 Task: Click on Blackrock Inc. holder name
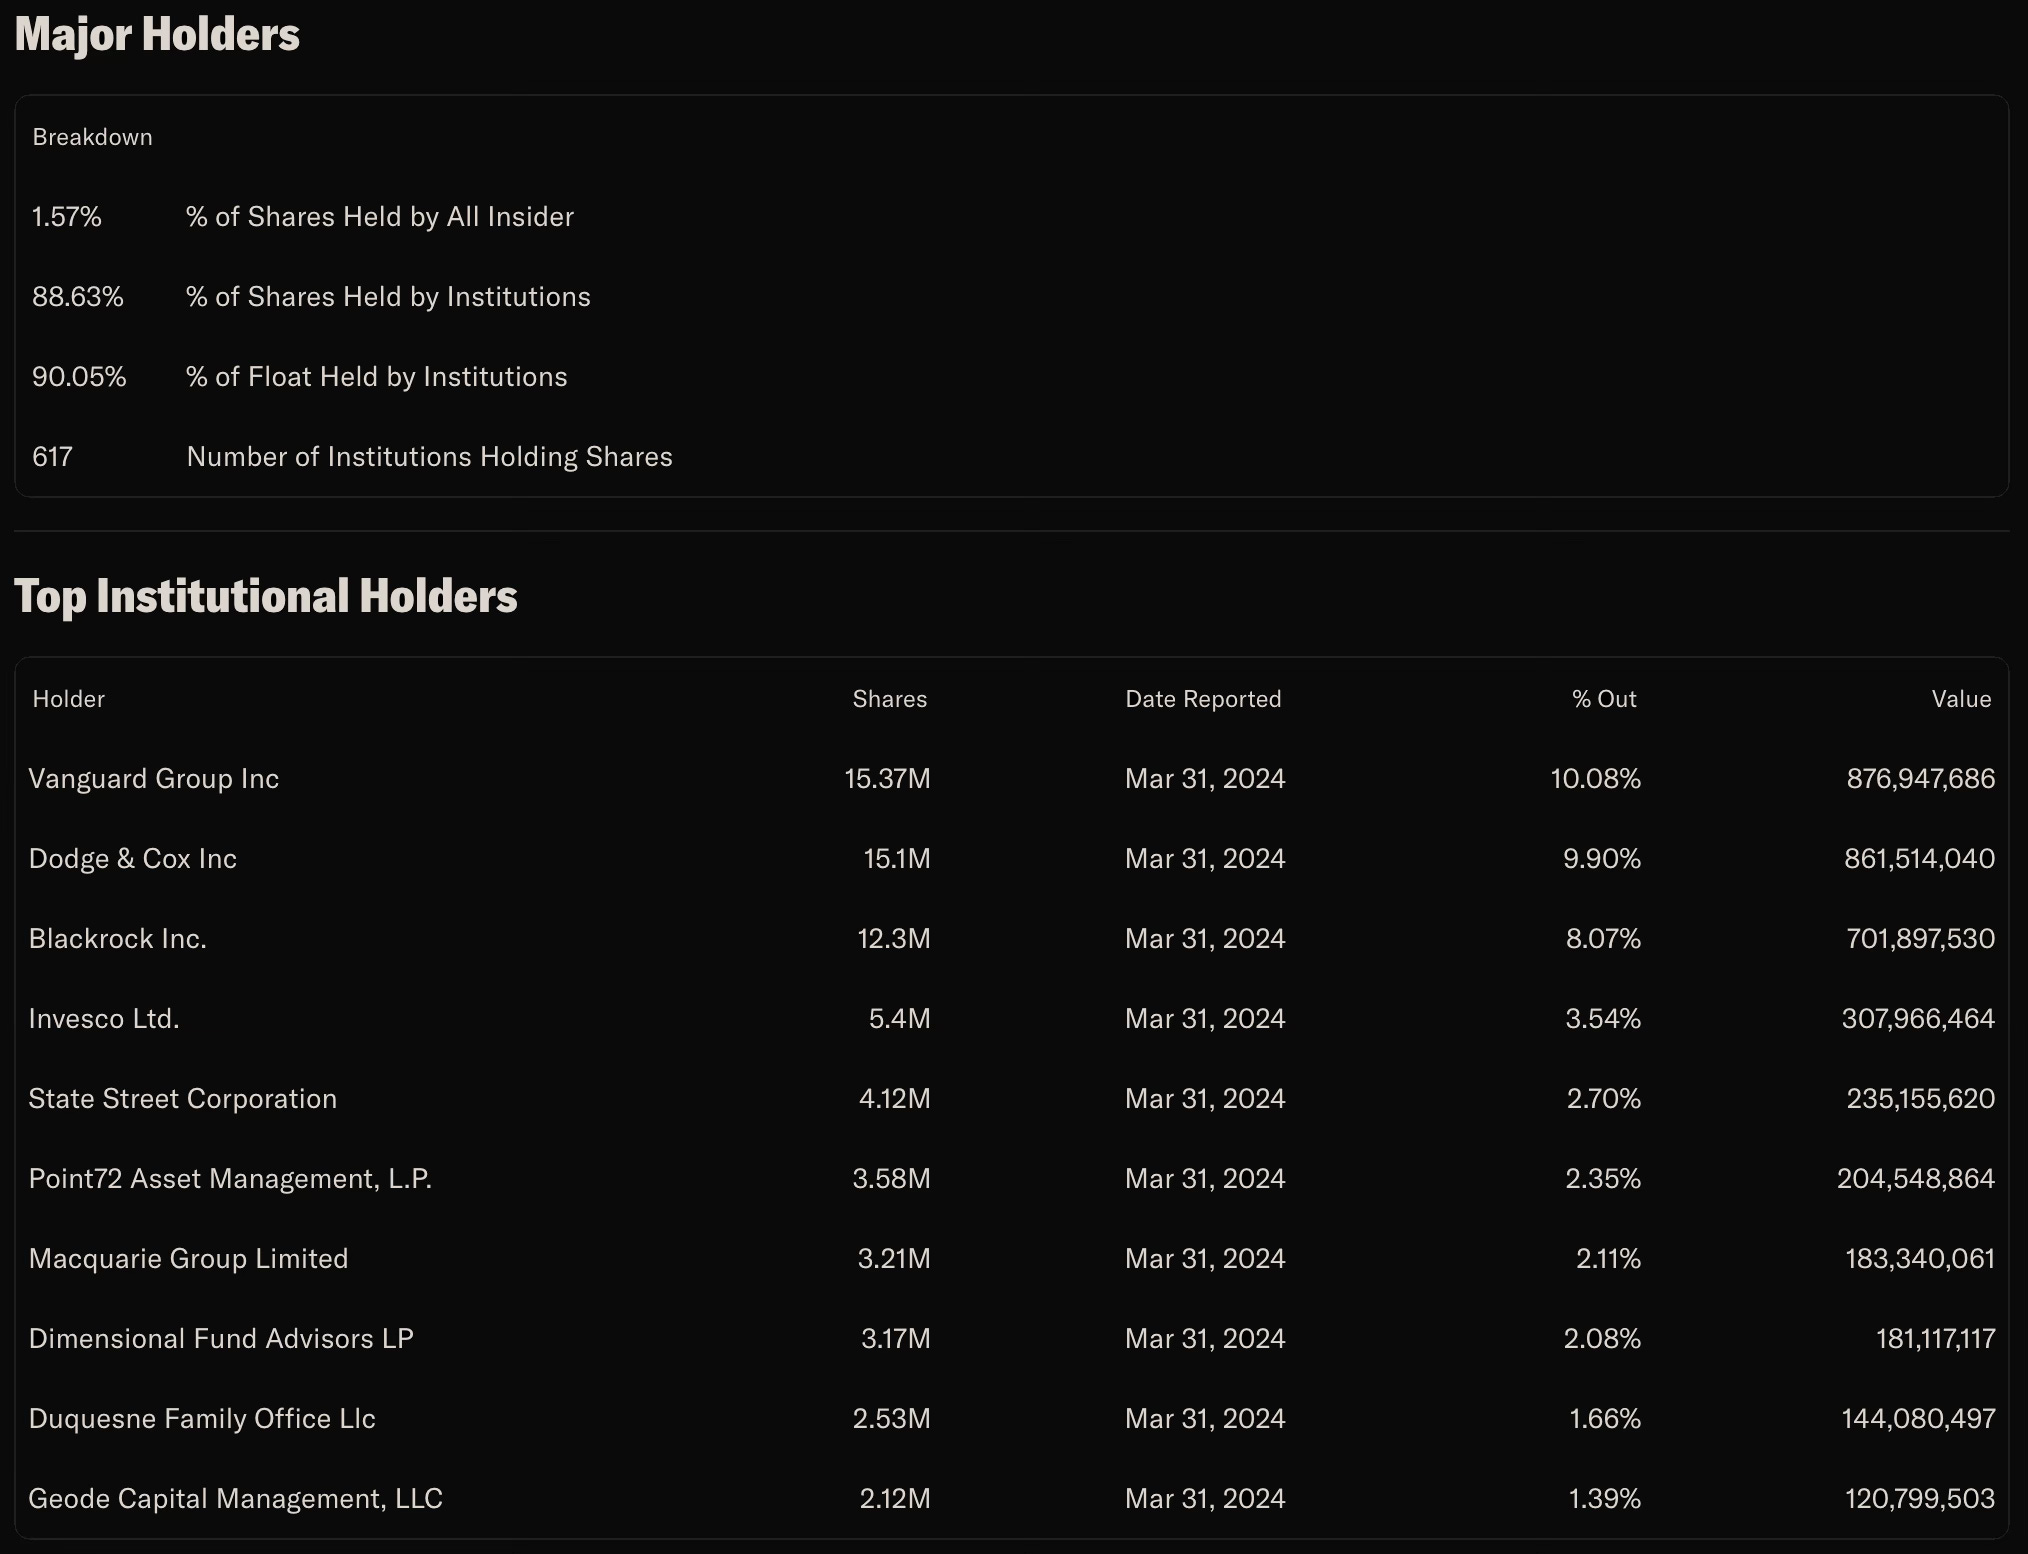[118, 939]
